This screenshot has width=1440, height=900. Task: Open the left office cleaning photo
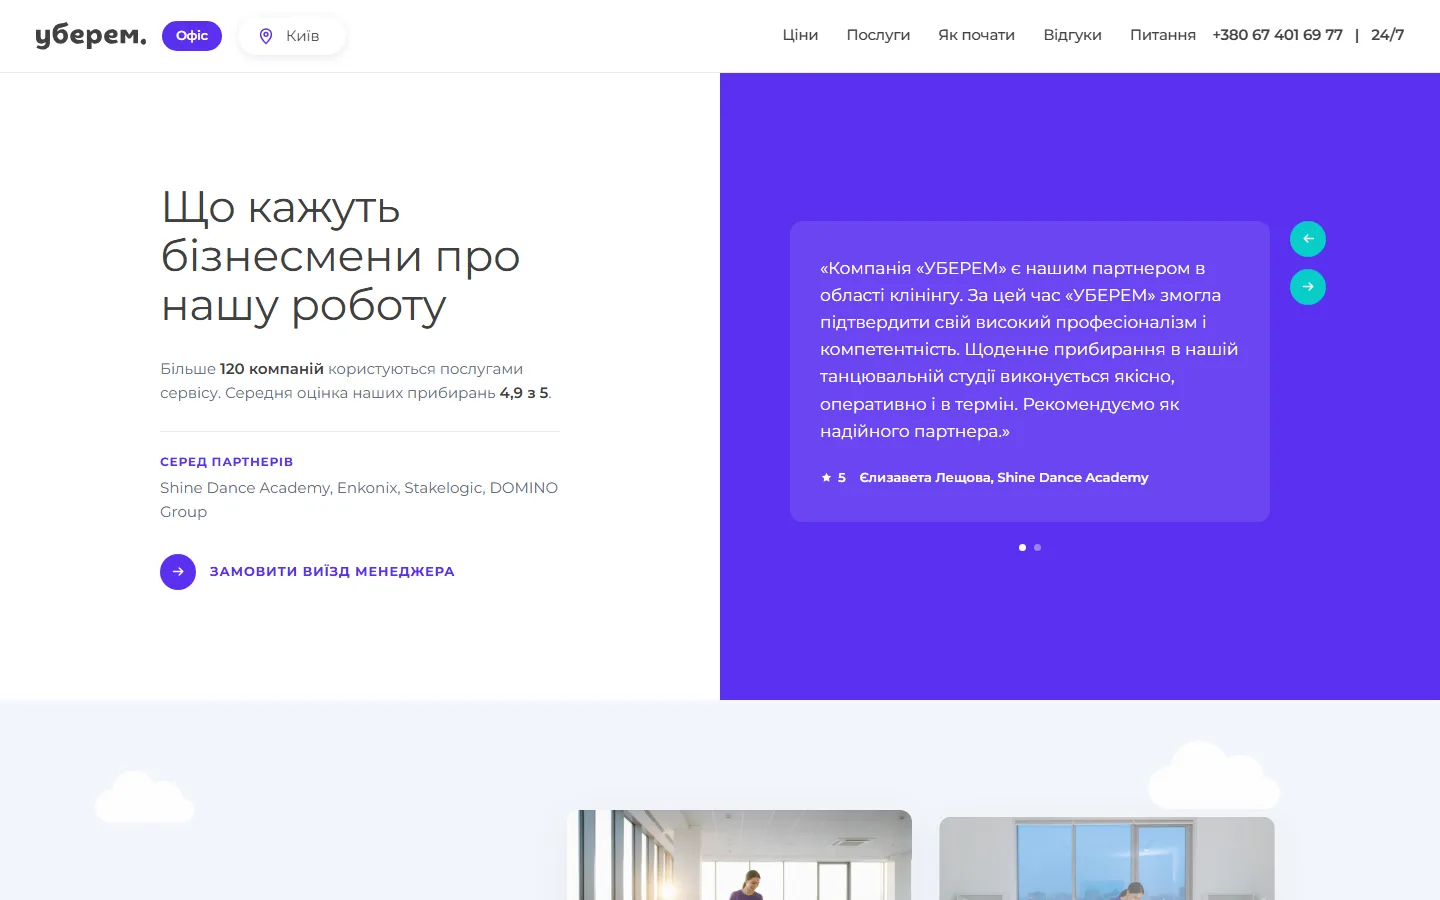[x=739, y=855]
